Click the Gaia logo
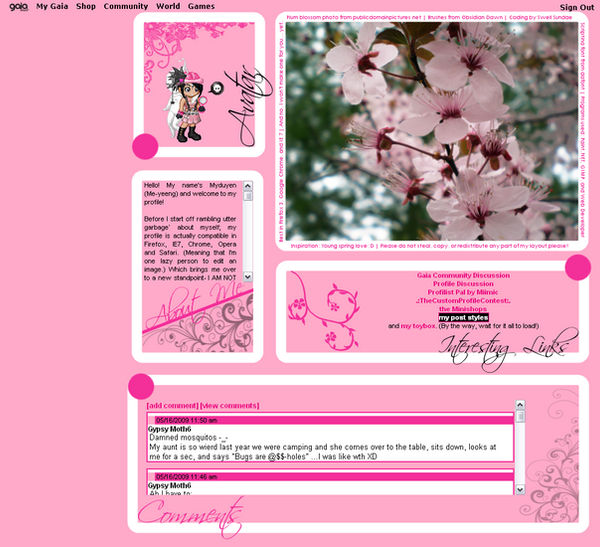 (x=18, y=7)
